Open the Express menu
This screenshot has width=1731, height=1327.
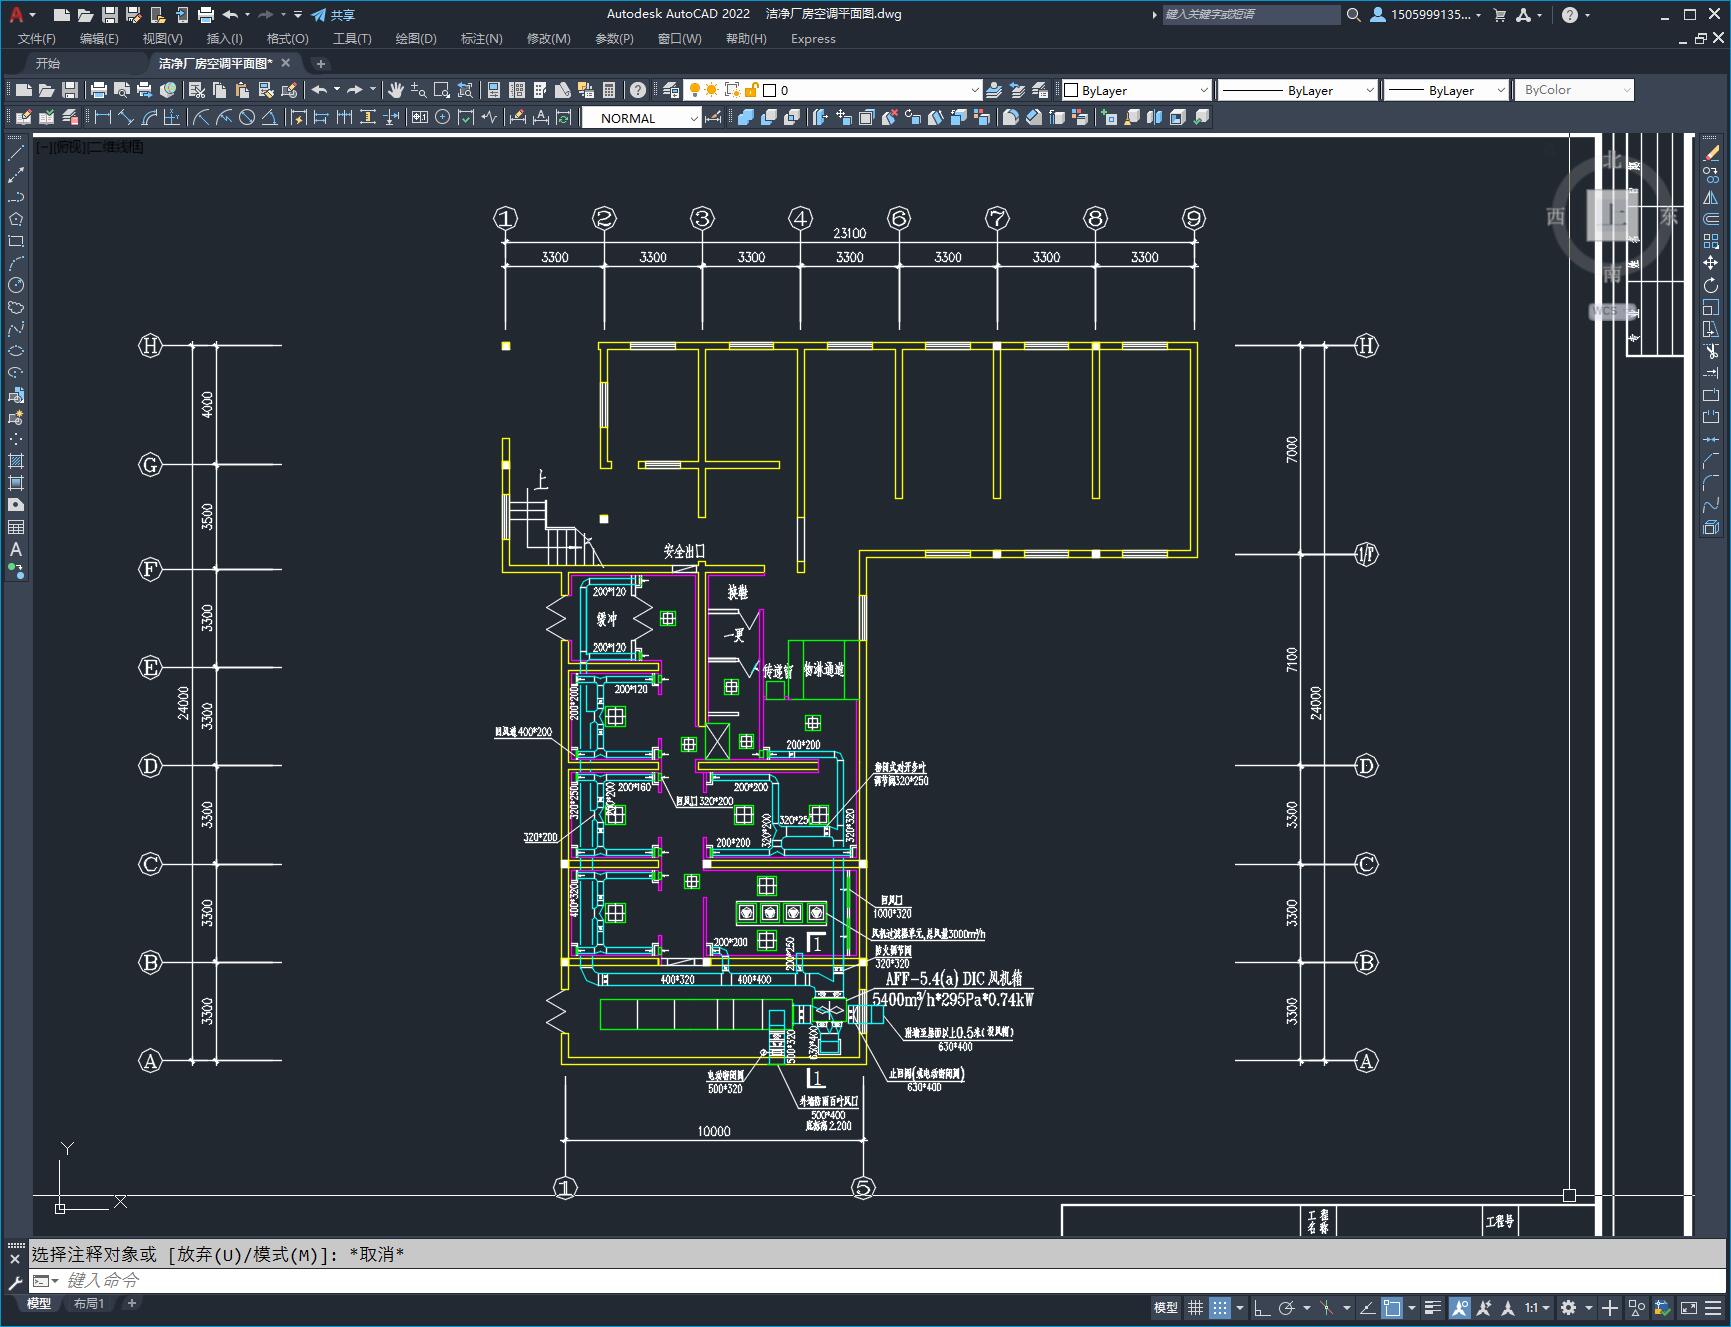(x=813, y=39)
